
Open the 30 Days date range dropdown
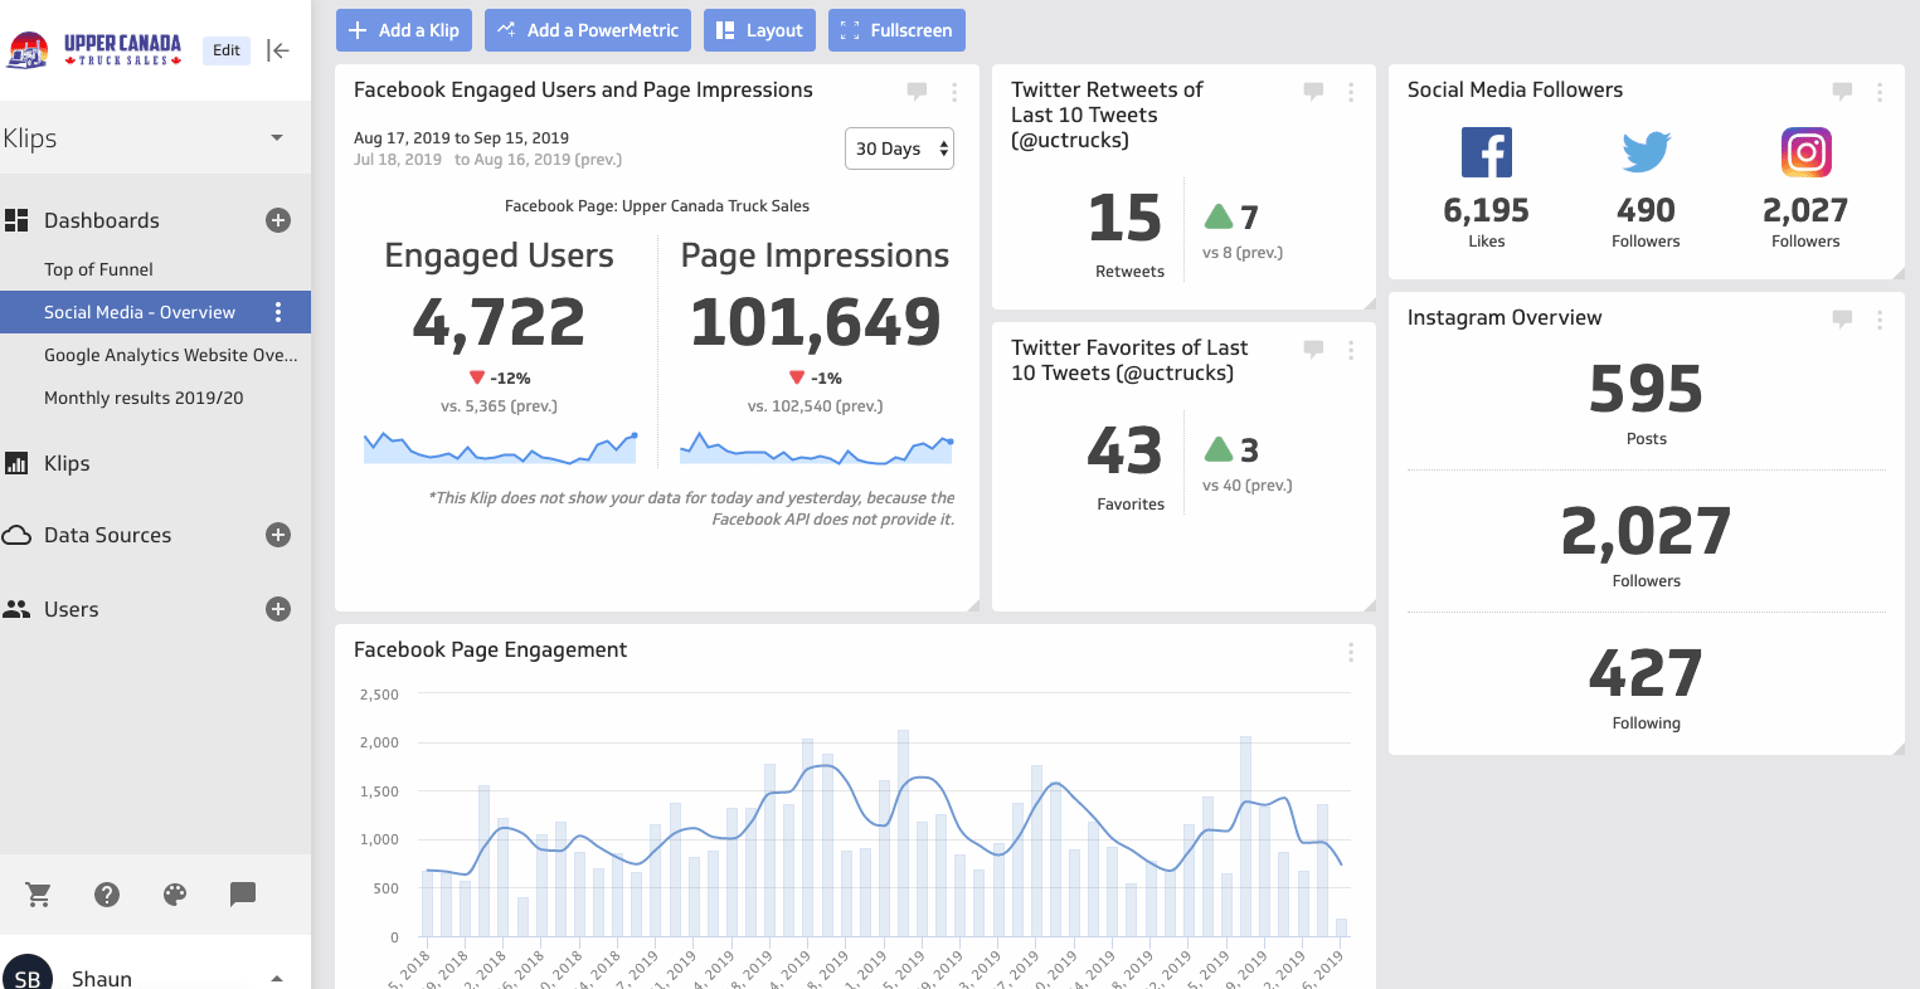tap(899, 149)
